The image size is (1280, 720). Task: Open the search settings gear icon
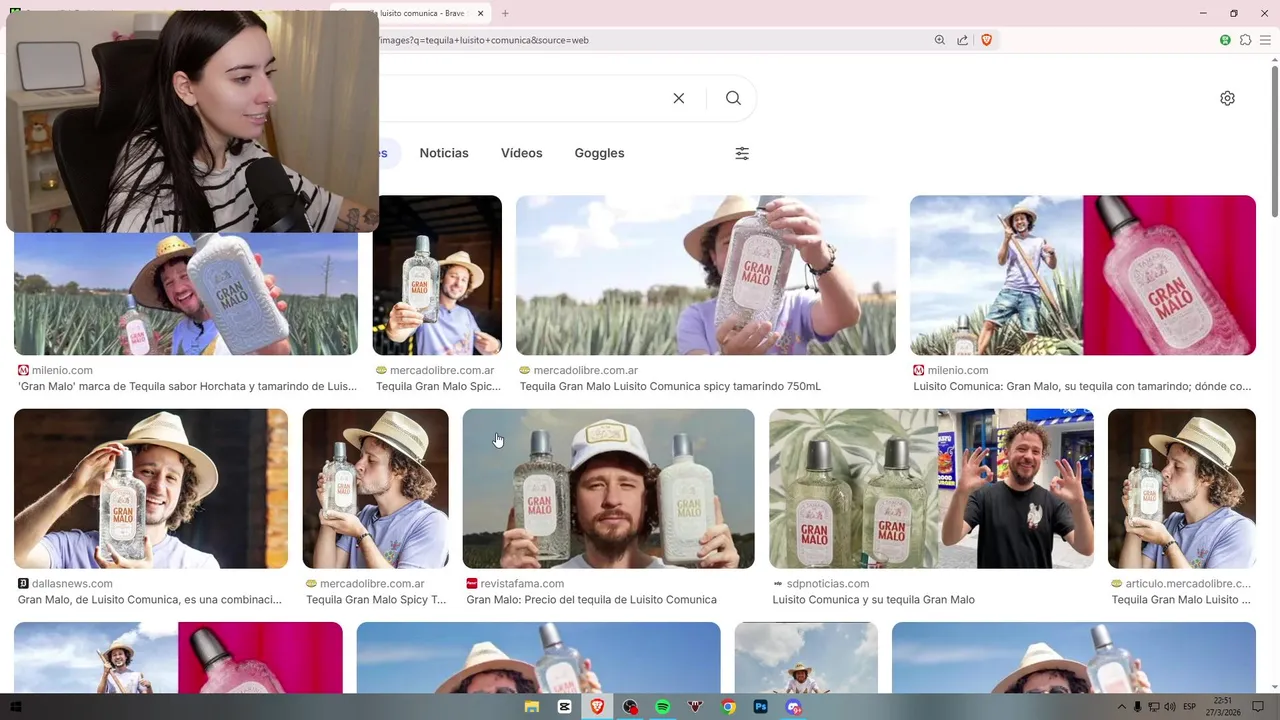coord(1227,98)
